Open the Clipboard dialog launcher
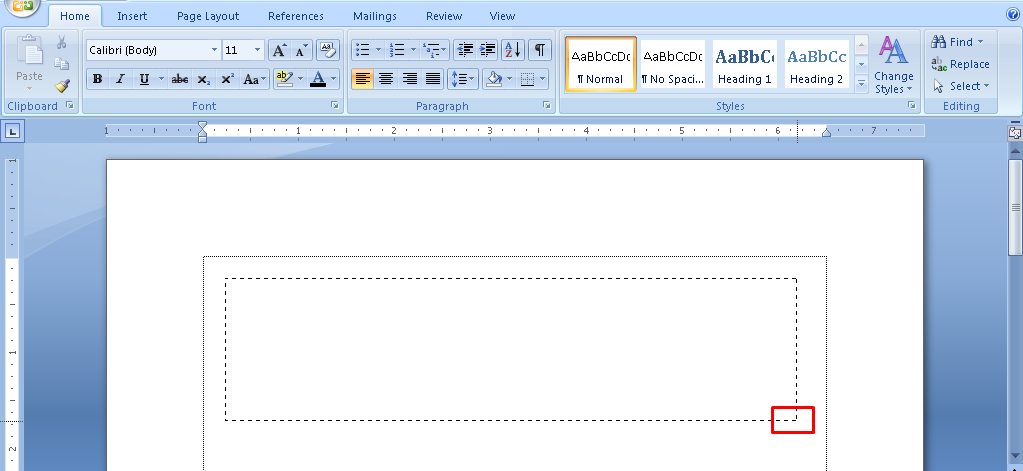Viewport: 1023px width, 471px height. (70, 106)
